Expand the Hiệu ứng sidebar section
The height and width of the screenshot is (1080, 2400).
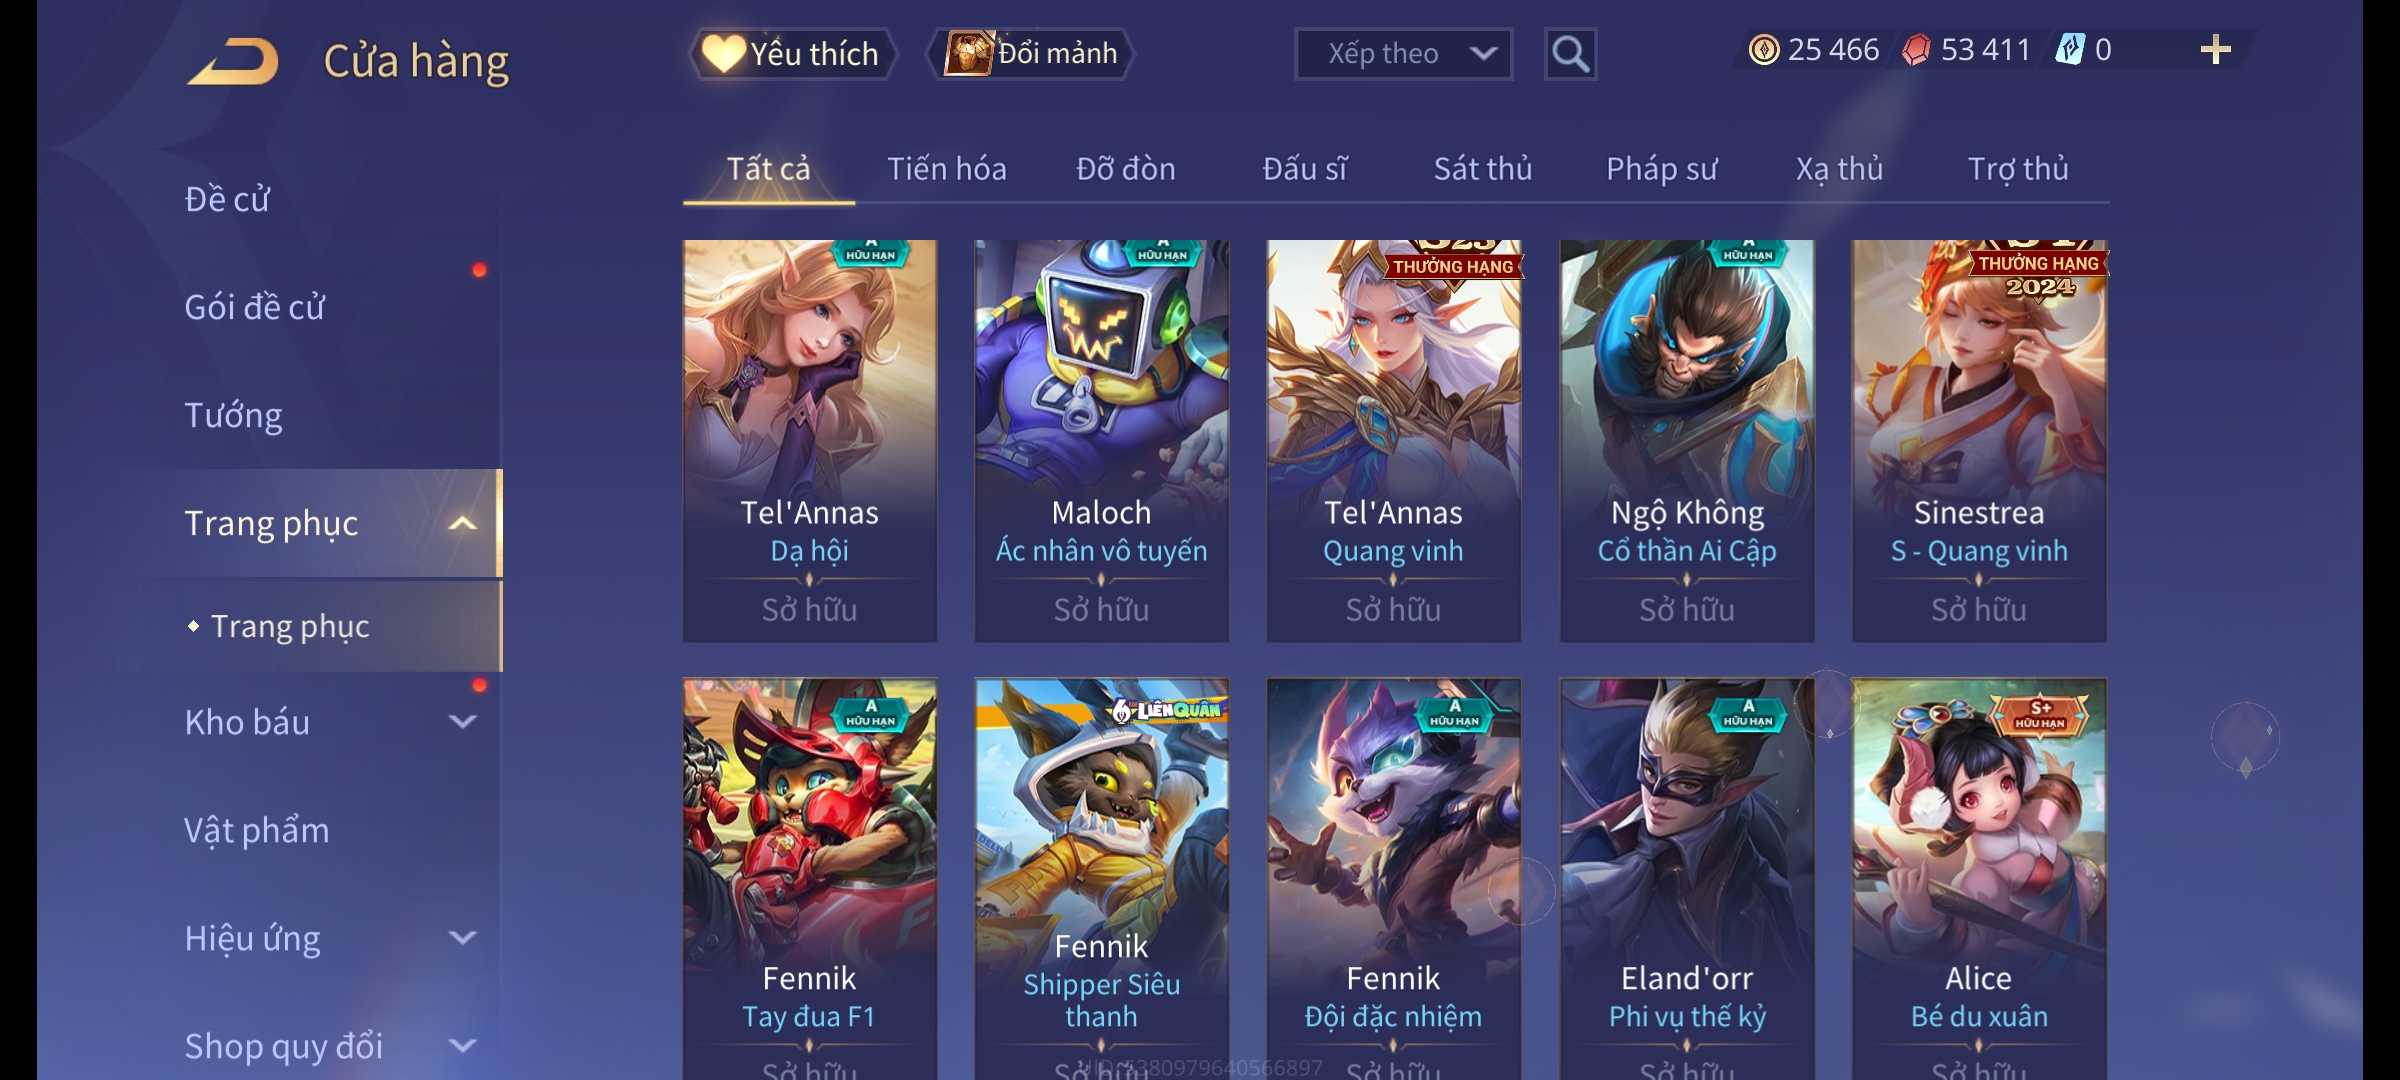click(x=463, y=938)
